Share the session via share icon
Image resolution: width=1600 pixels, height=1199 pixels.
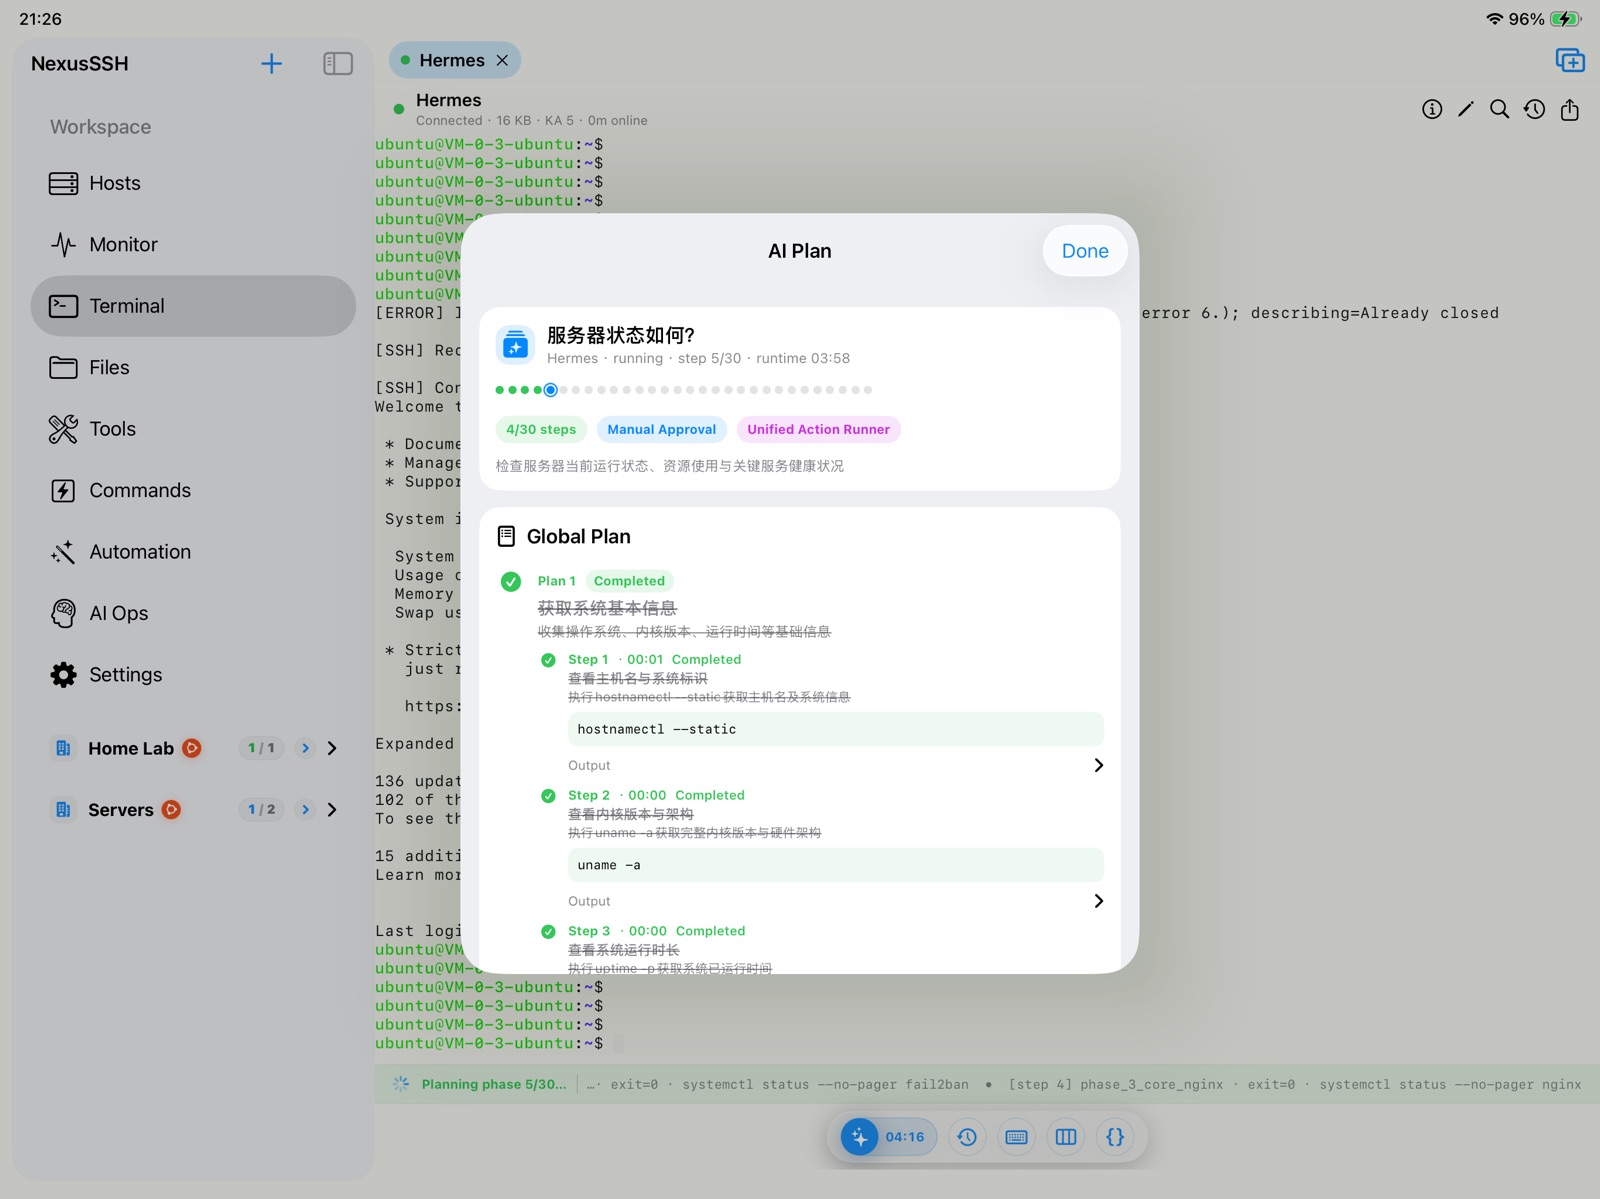[x=1570, y=110]
